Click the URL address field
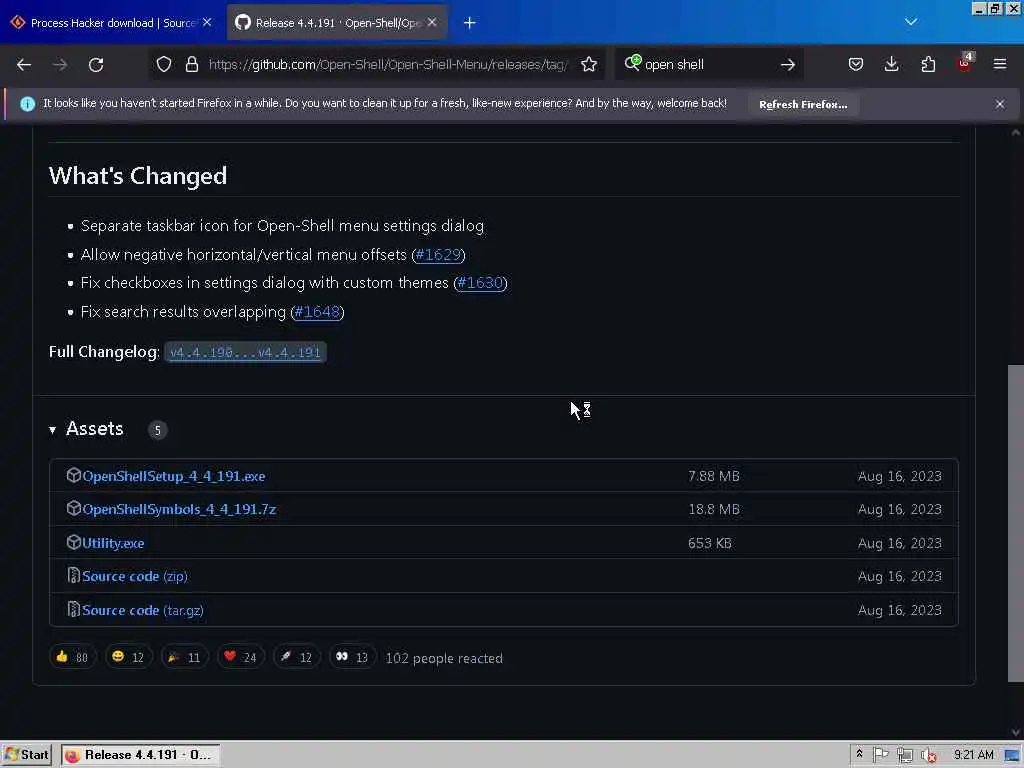Image resolution: width=1024 pixels, height=768 pixels. tap(389, 65)
